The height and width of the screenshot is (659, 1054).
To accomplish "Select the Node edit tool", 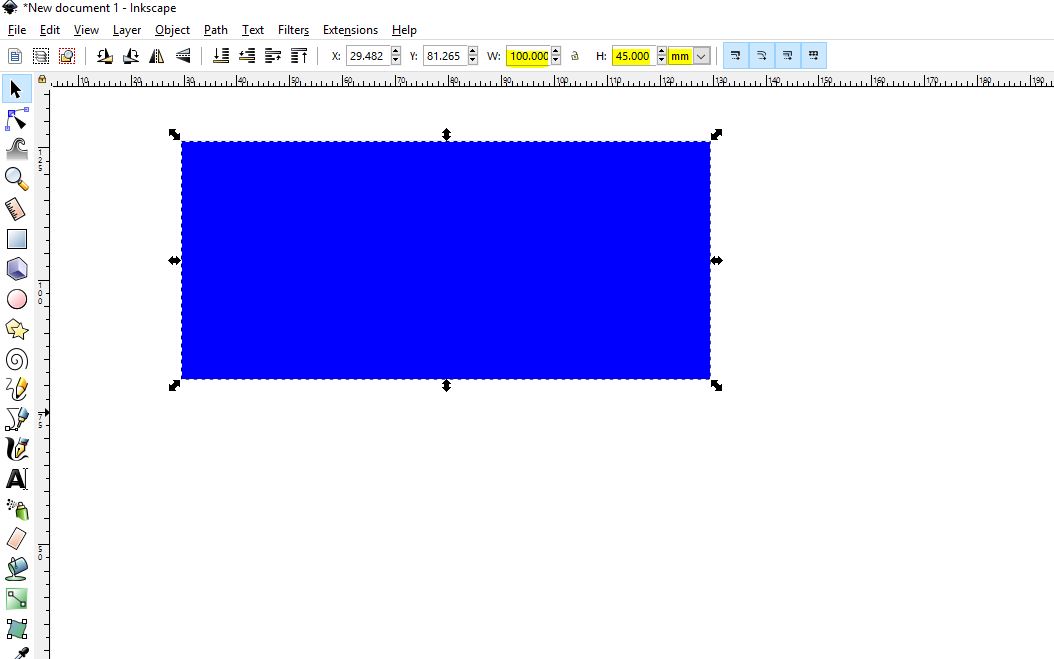I will pyautogui.click(x=17, y=120).
